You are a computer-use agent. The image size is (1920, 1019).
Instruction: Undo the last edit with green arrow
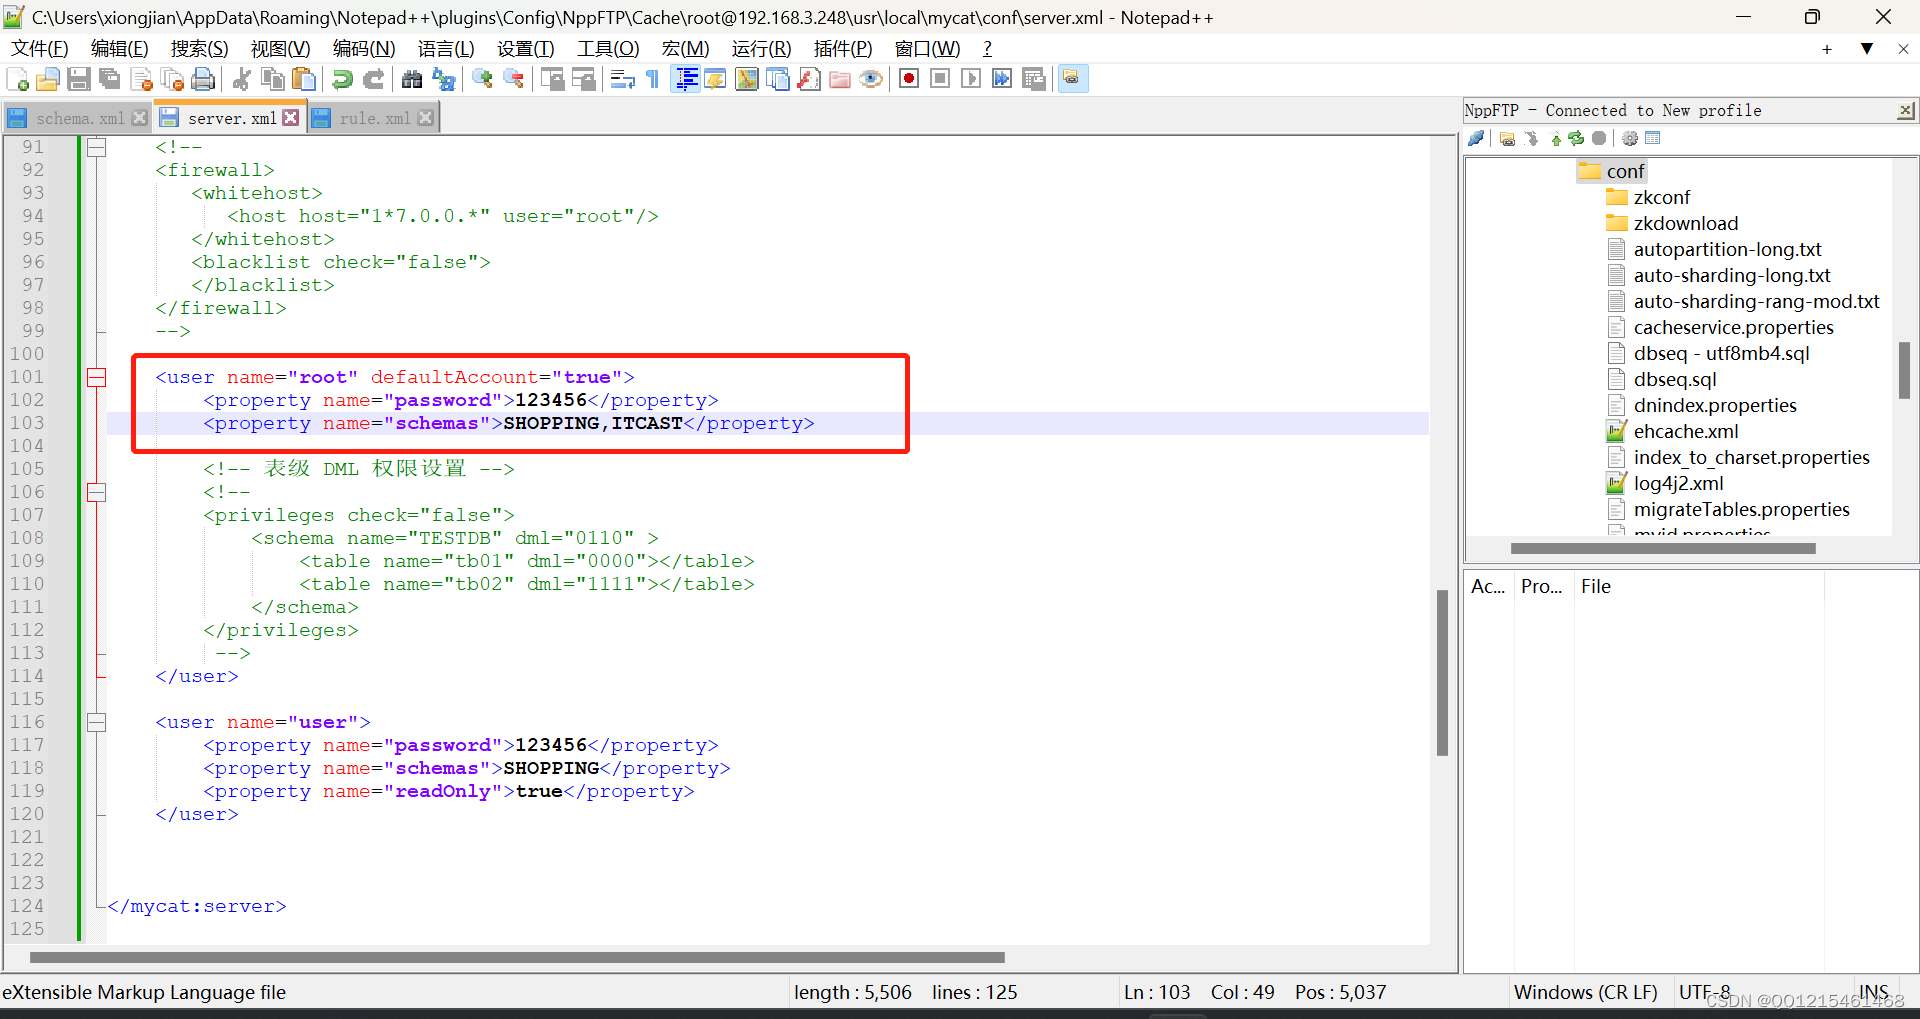[342, 79]
